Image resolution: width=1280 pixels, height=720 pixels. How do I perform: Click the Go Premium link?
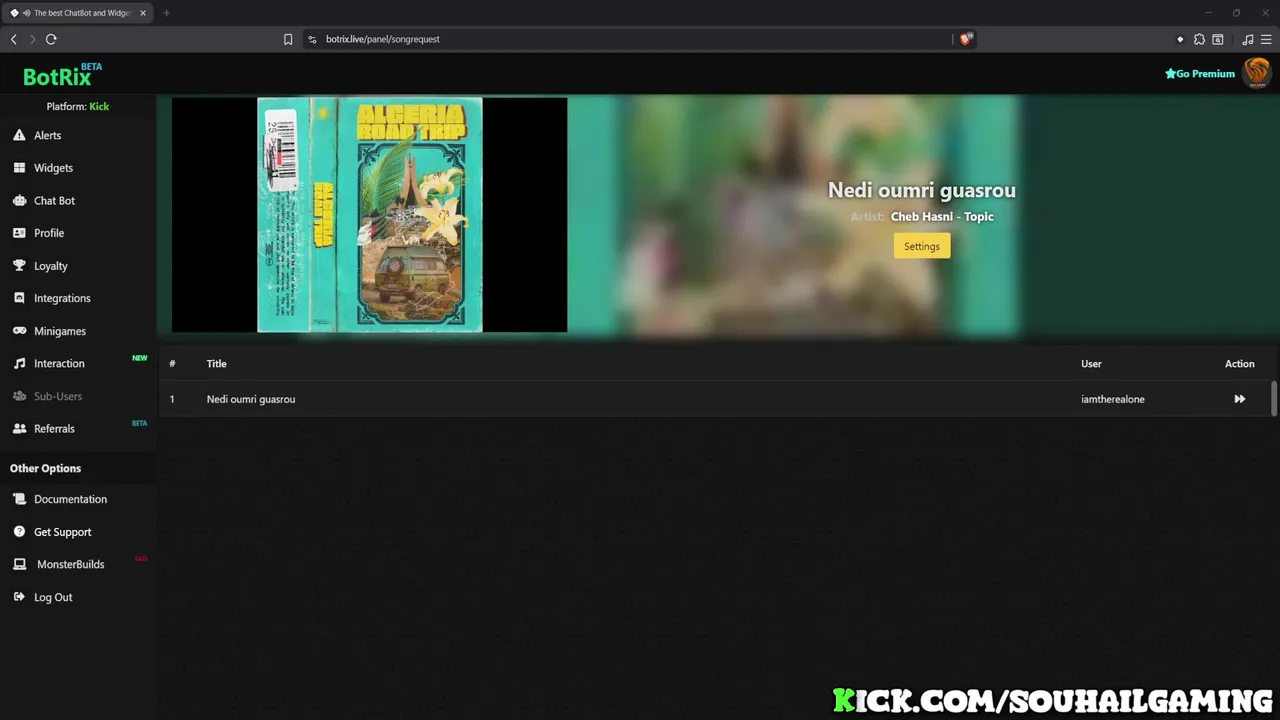[x=1200, y=73]
